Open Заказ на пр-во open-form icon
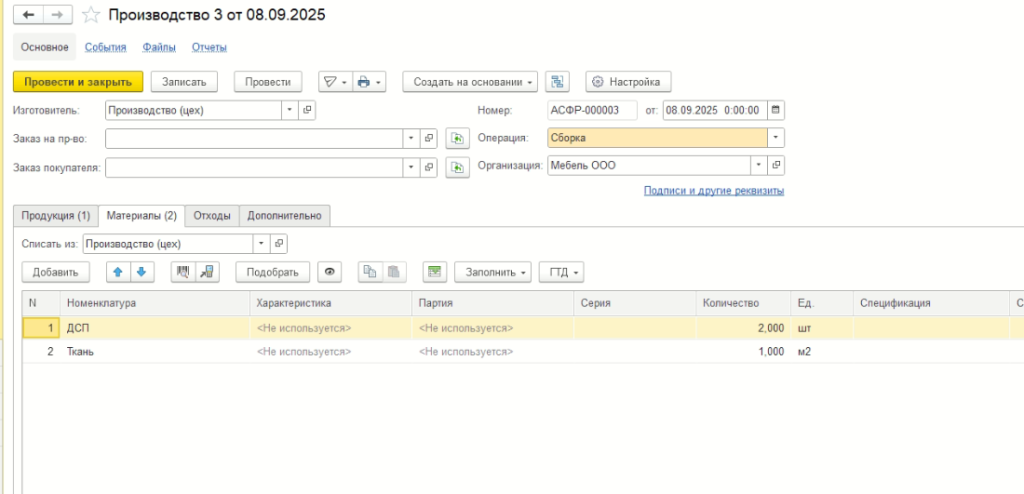 click(x=428, y=139)
